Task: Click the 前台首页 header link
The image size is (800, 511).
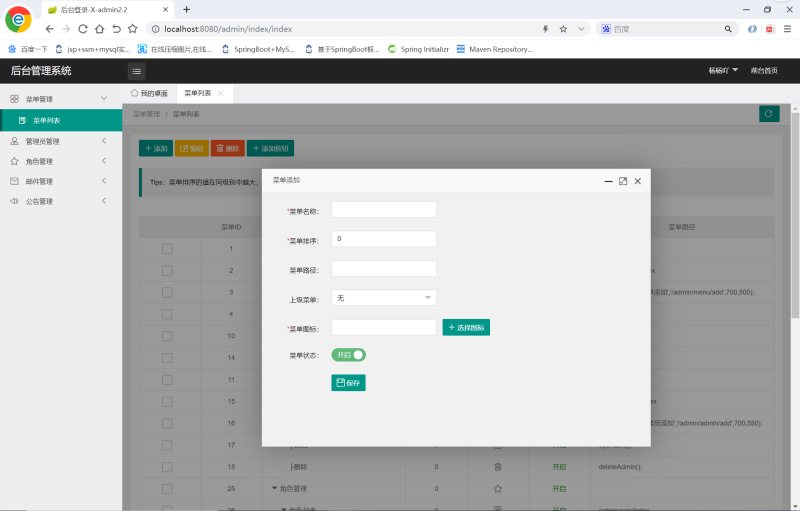Action: pos(764,70)
